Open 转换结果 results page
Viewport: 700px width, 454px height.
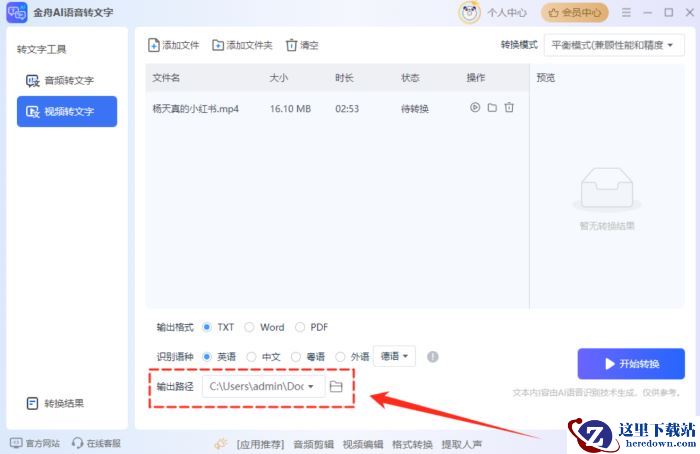55,404
